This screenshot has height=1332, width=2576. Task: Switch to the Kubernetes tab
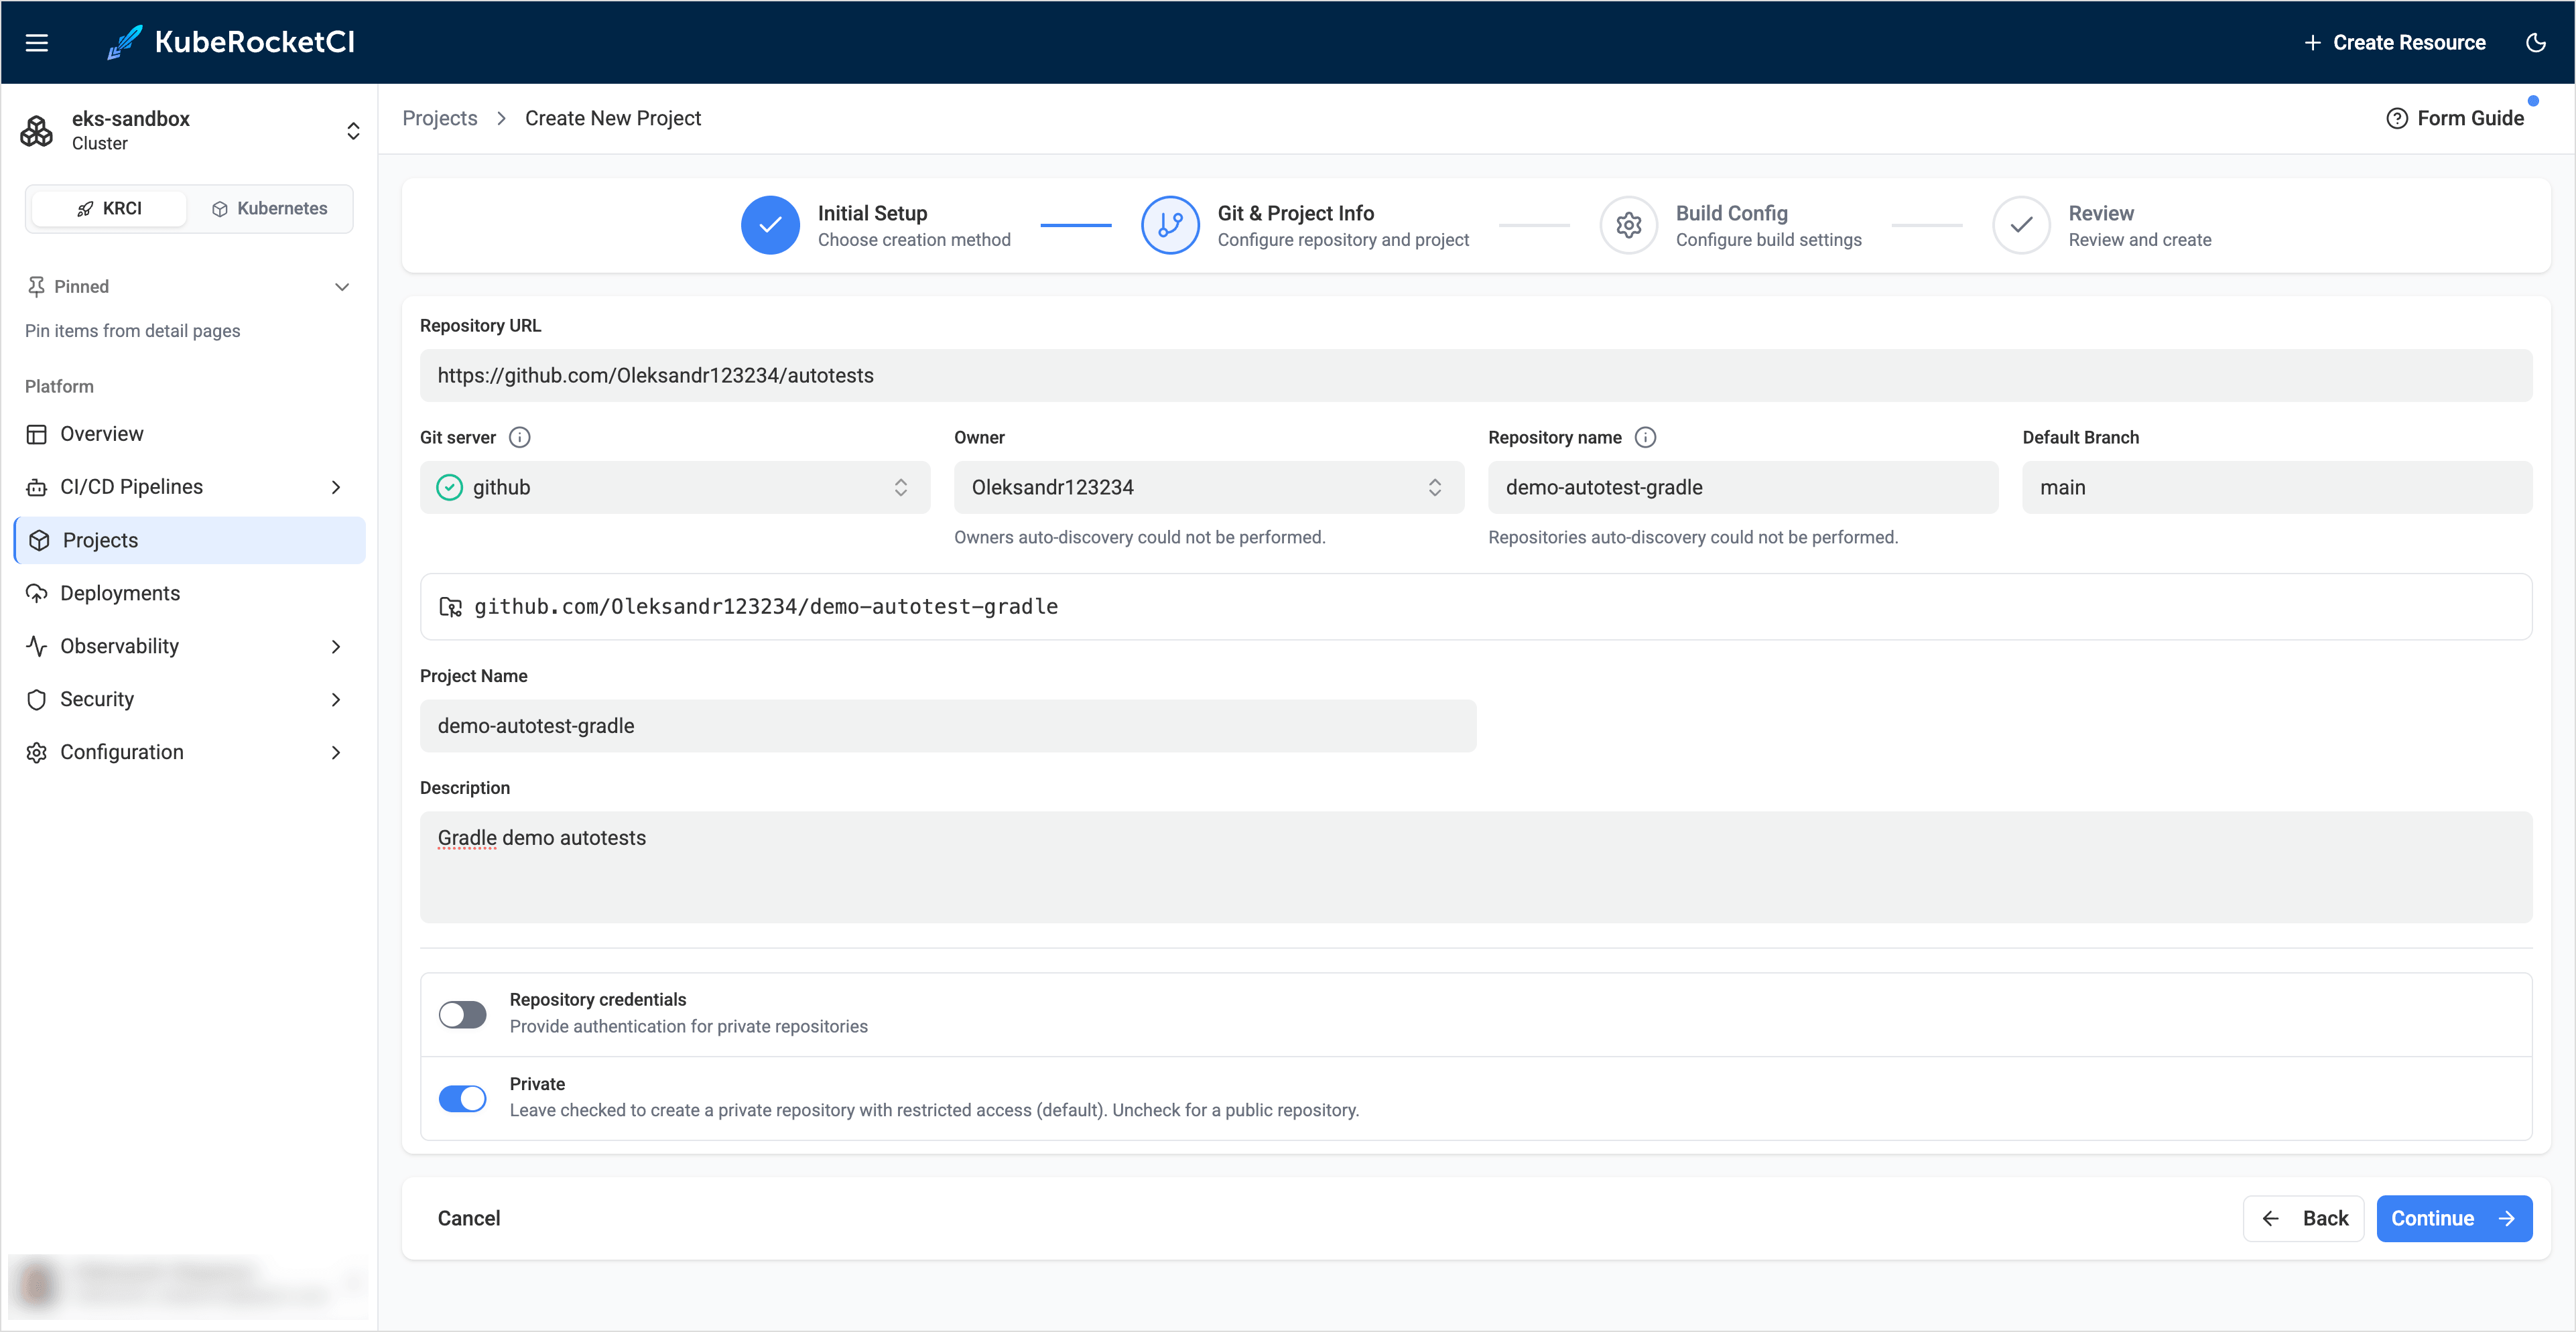(269, 208)
